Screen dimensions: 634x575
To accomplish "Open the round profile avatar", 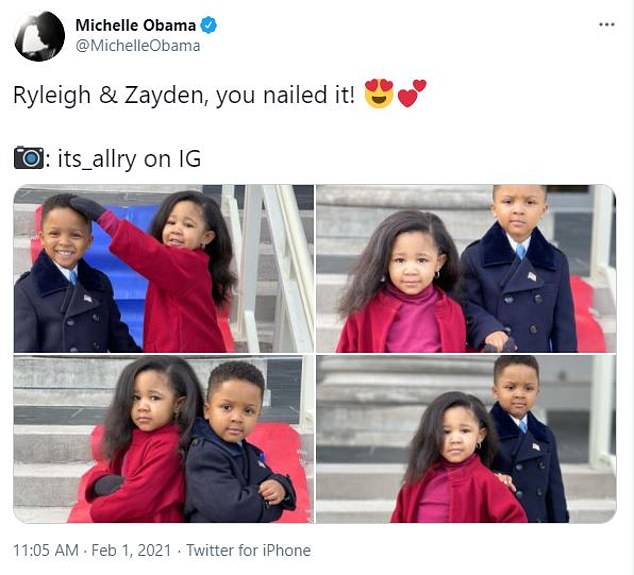I will [x=39, y=36].
